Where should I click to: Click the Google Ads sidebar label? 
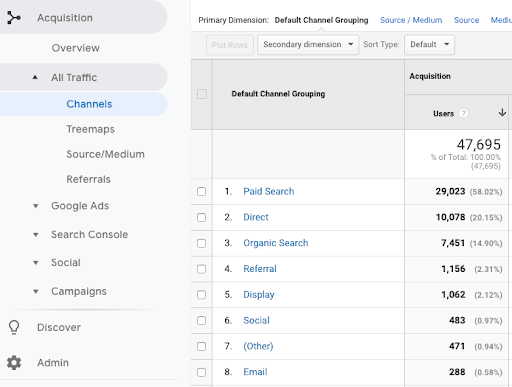click(80, 206)
